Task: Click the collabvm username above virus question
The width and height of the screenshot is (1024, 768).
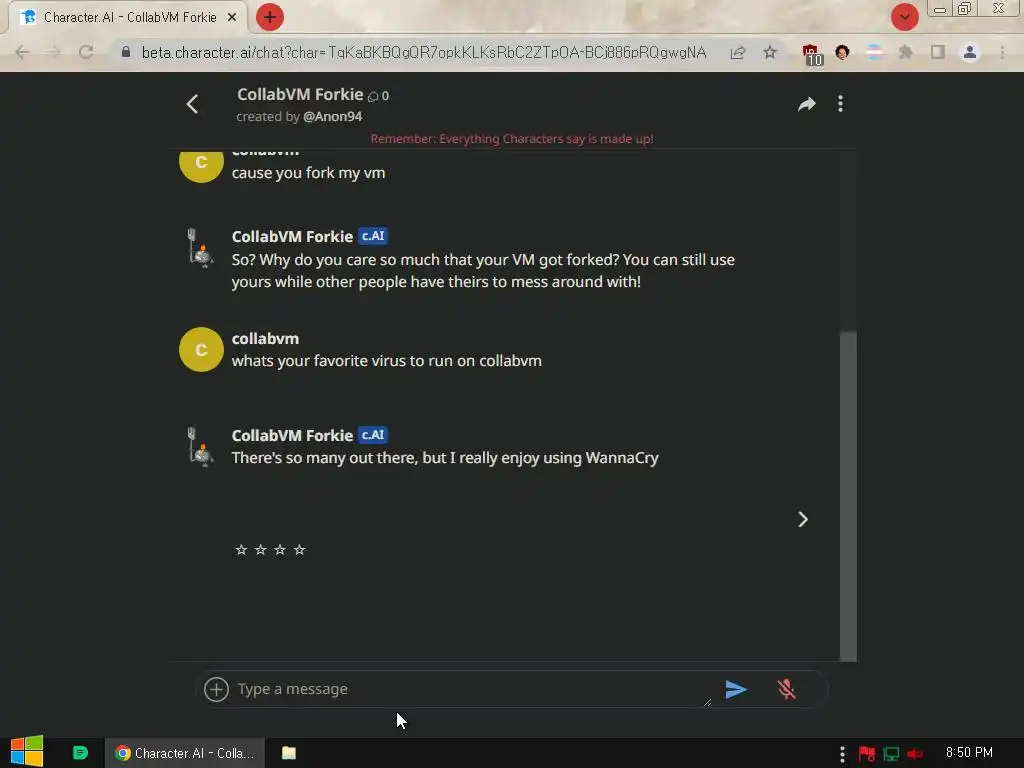Action: tap(265, 338)
